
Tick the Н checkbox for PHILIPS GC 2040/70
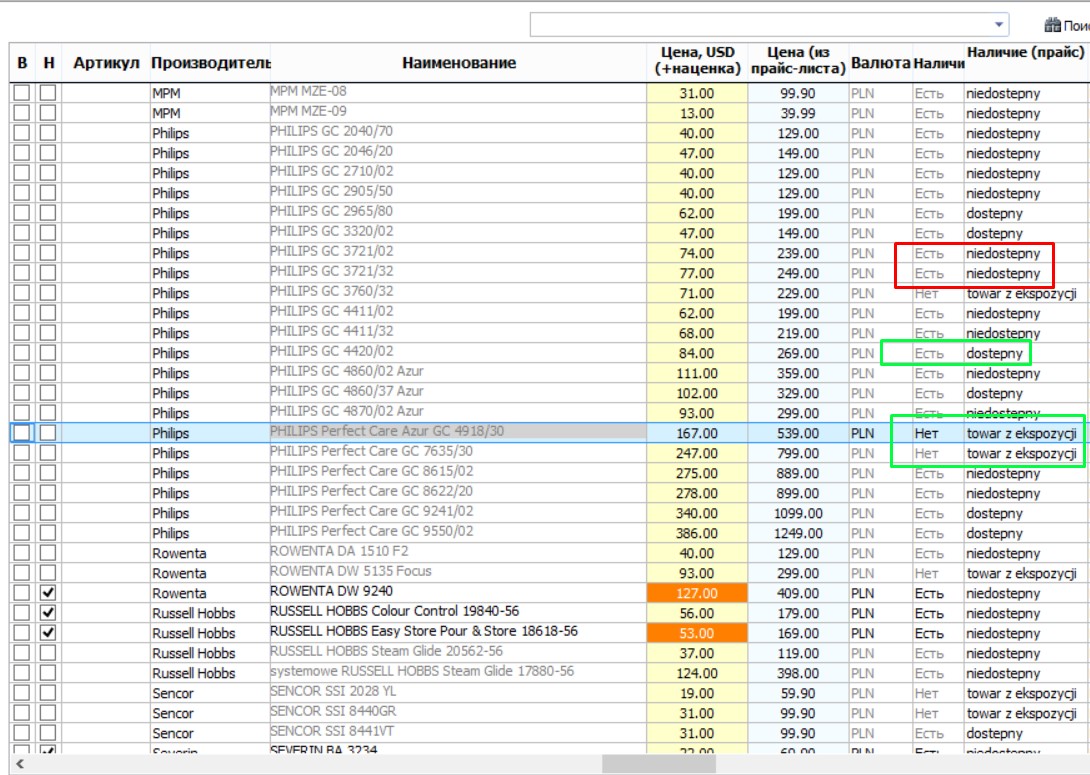[x=48, y=133]
